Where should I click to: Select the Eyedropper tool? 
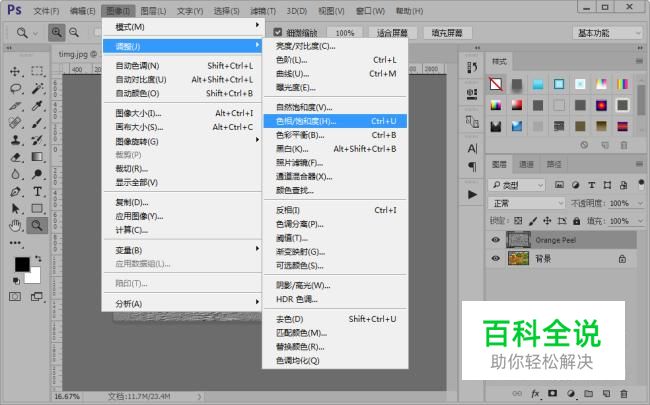[37, 106]
